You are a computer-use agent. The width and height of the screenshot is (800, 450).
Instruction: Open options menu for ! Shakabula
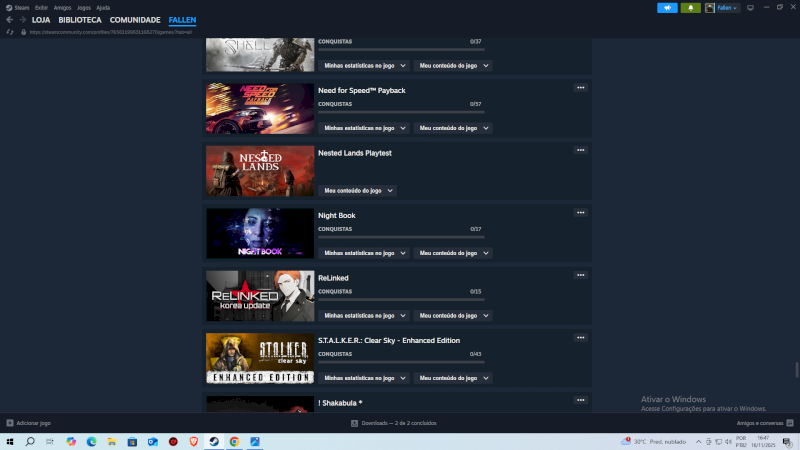[581, 400]
